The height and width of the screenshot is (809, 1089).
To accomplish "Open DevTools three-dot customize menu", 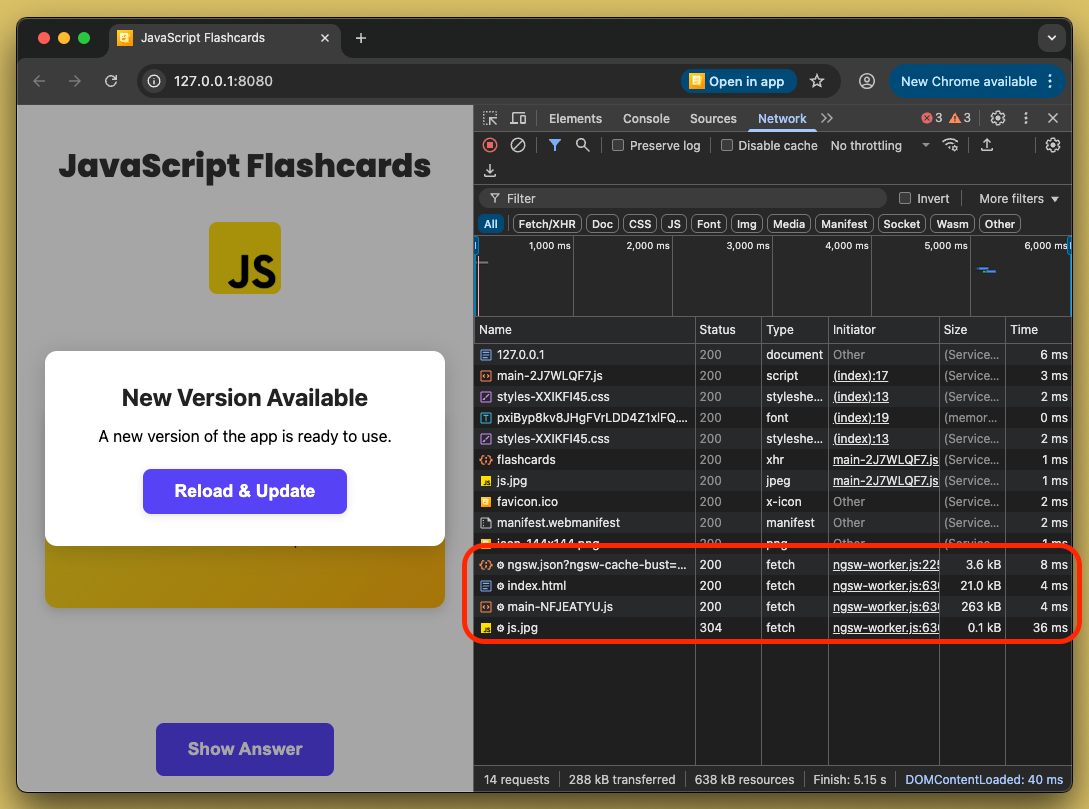I will (x=1026, y=118).
